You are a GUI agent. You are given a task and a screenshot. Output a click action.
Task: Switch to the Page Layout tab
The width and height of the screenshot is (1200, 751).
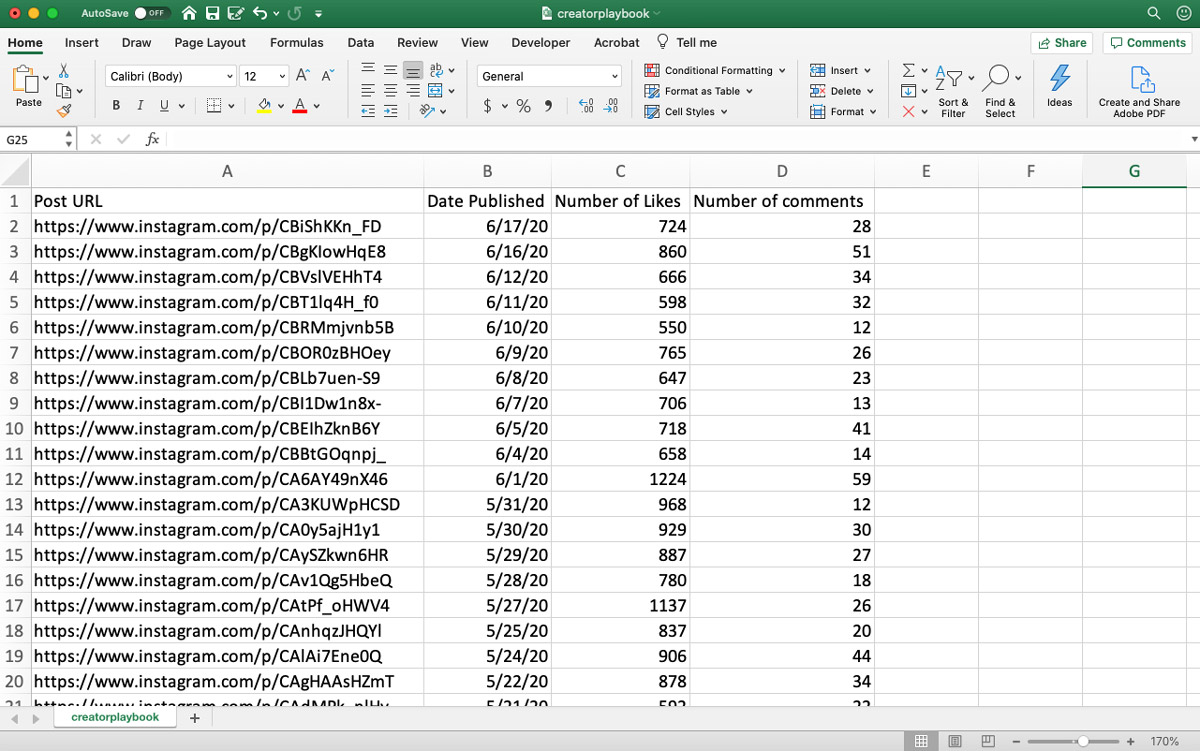[x=210, y=43]
